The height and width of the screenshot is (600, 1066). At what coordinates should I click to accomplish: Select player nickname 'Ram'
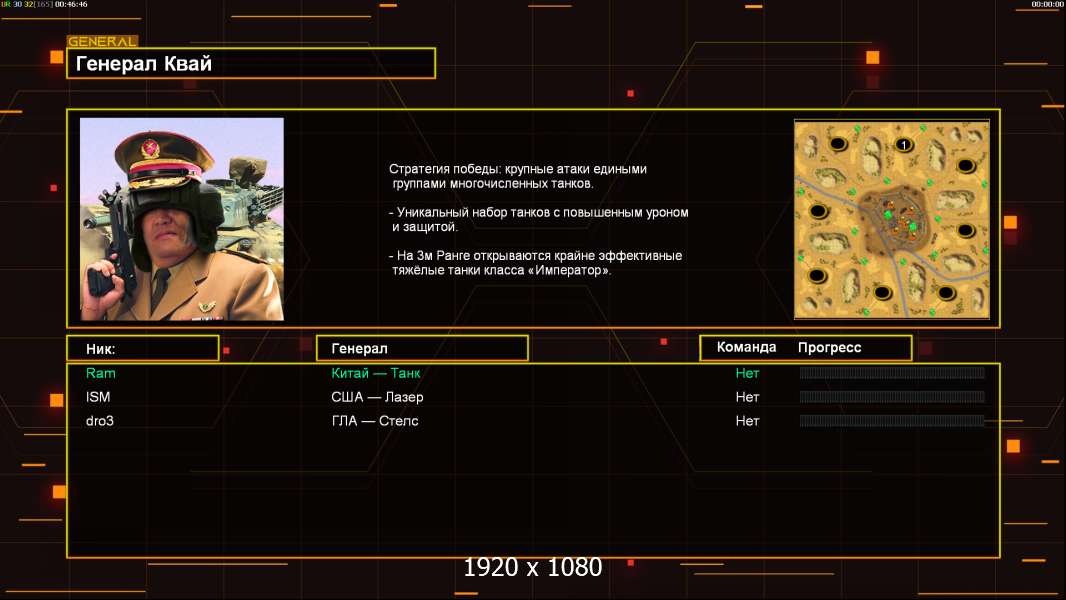pos(101,373)
